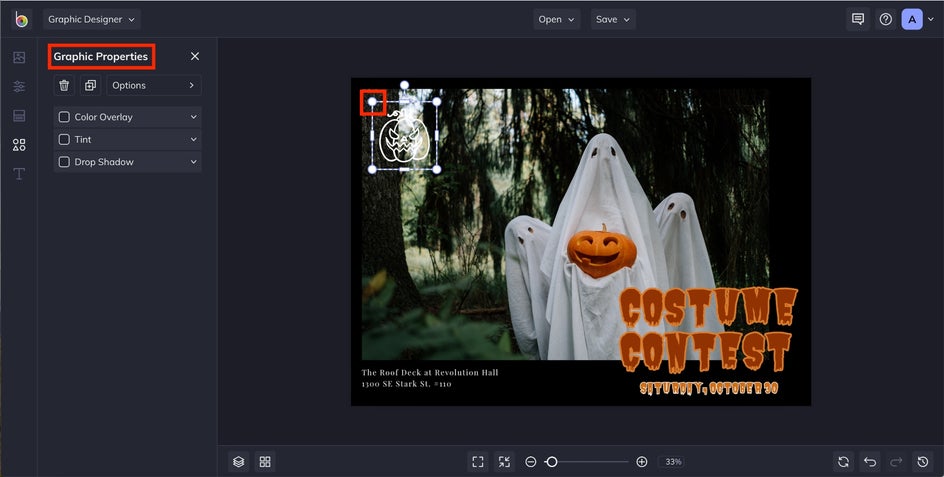Open the history icon
The height and width of the screenshot is (477, 944).
click(x=923, y=462)
